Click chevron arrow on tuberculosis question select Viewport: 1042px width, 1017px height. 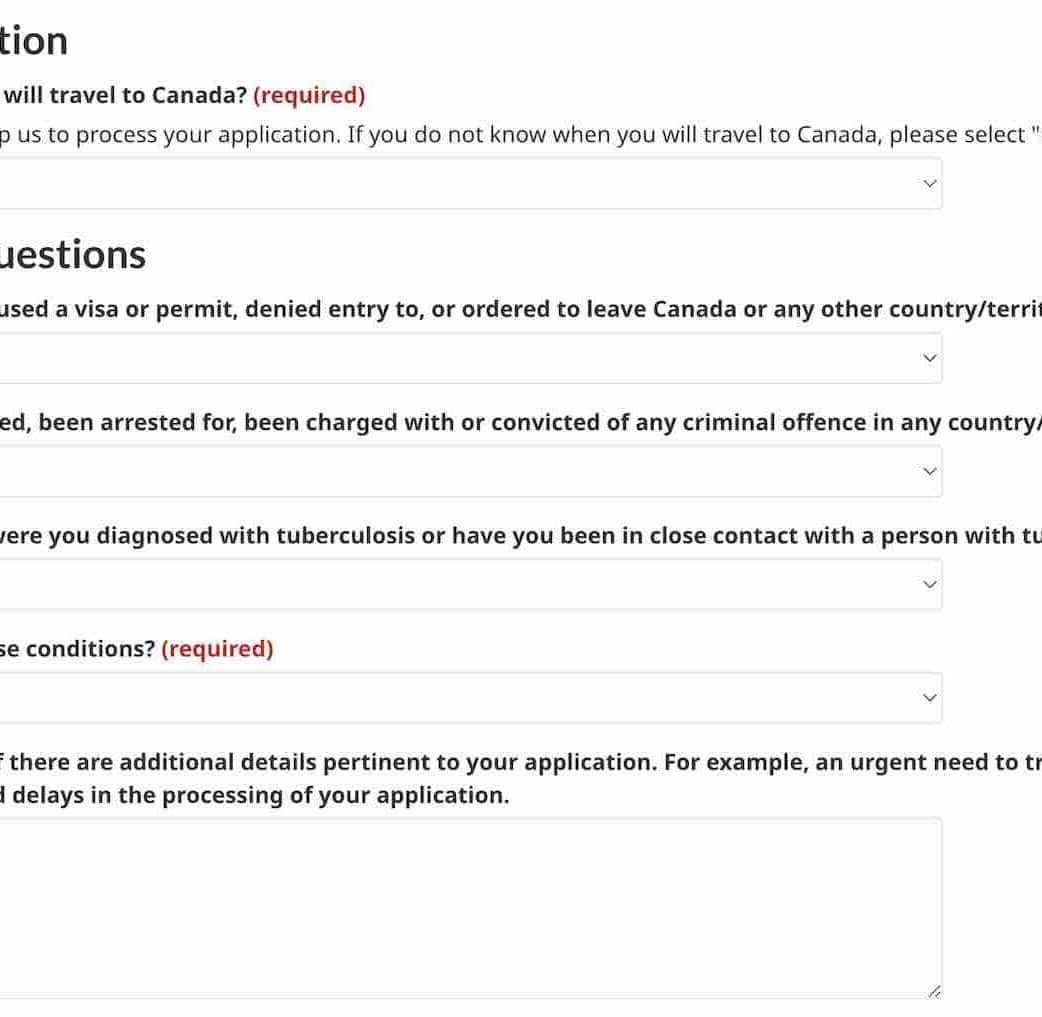[930, 584]
